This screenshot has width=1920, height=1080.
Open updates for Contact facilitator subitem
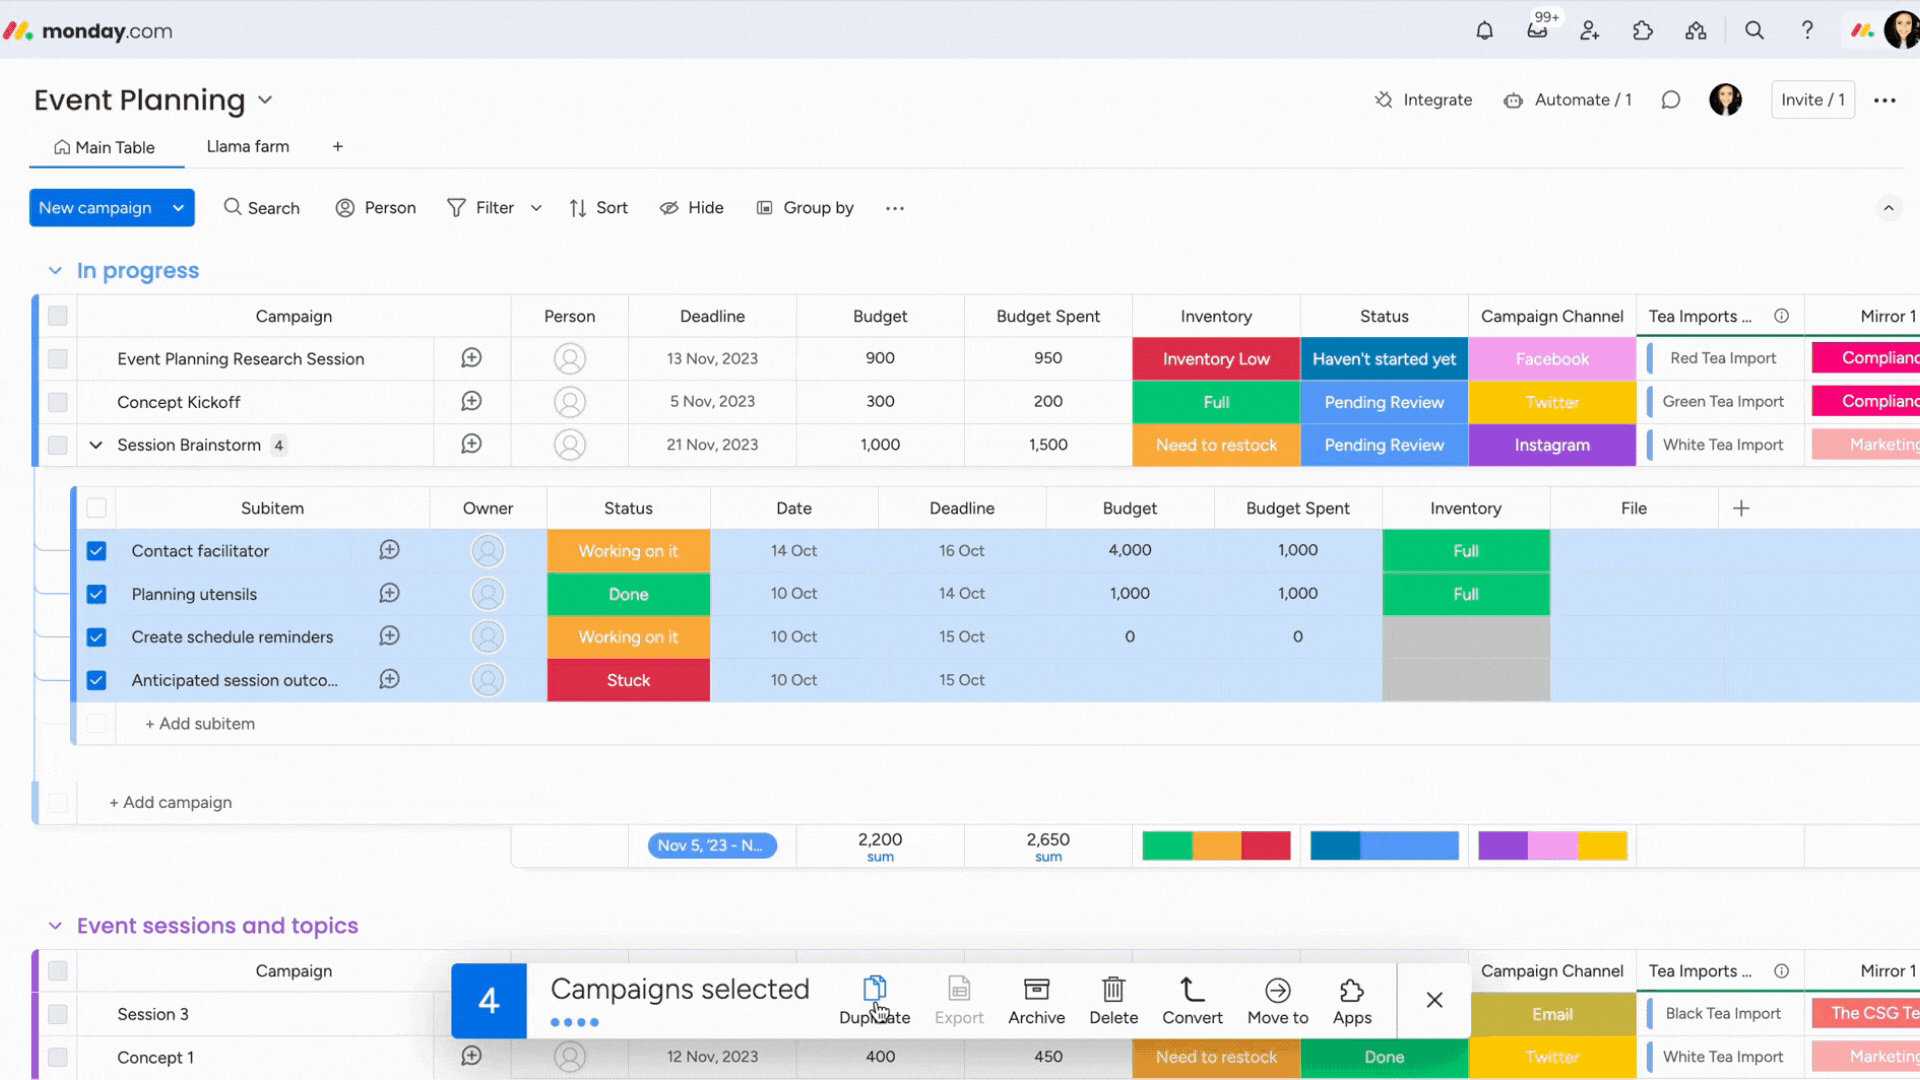pyautogui.click(x=390, y=550)
